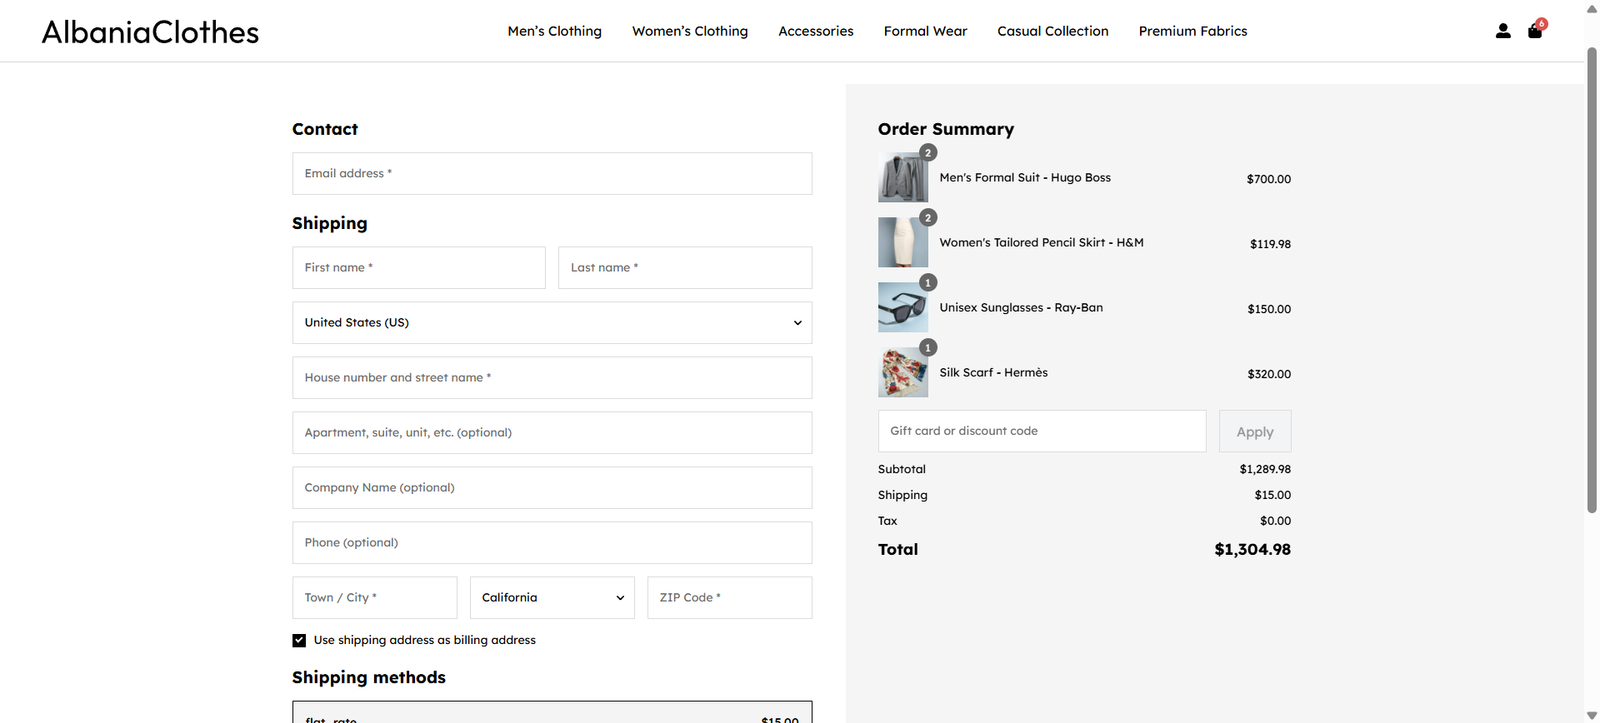Screen dimensions: 1600x723
Task: Open the Formal Wear category
Action: click(x=925, y=31)
